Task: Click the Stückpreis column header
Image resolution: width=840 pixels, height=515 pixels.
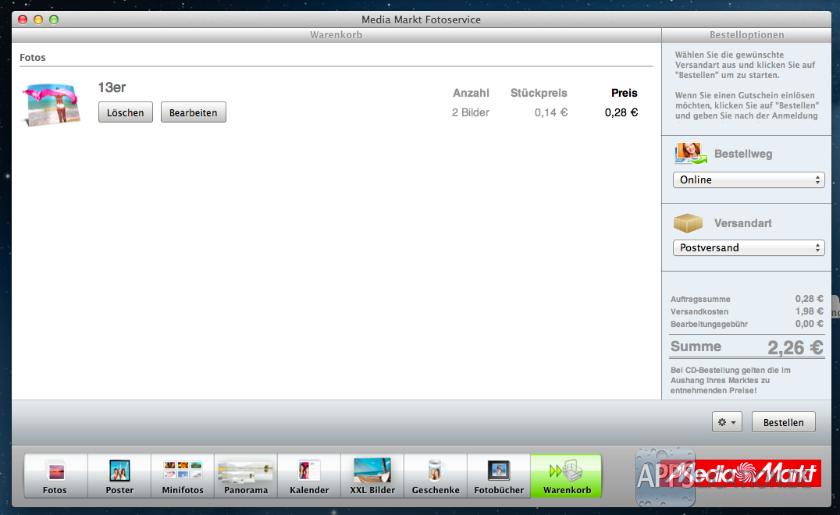Action: 538,93
